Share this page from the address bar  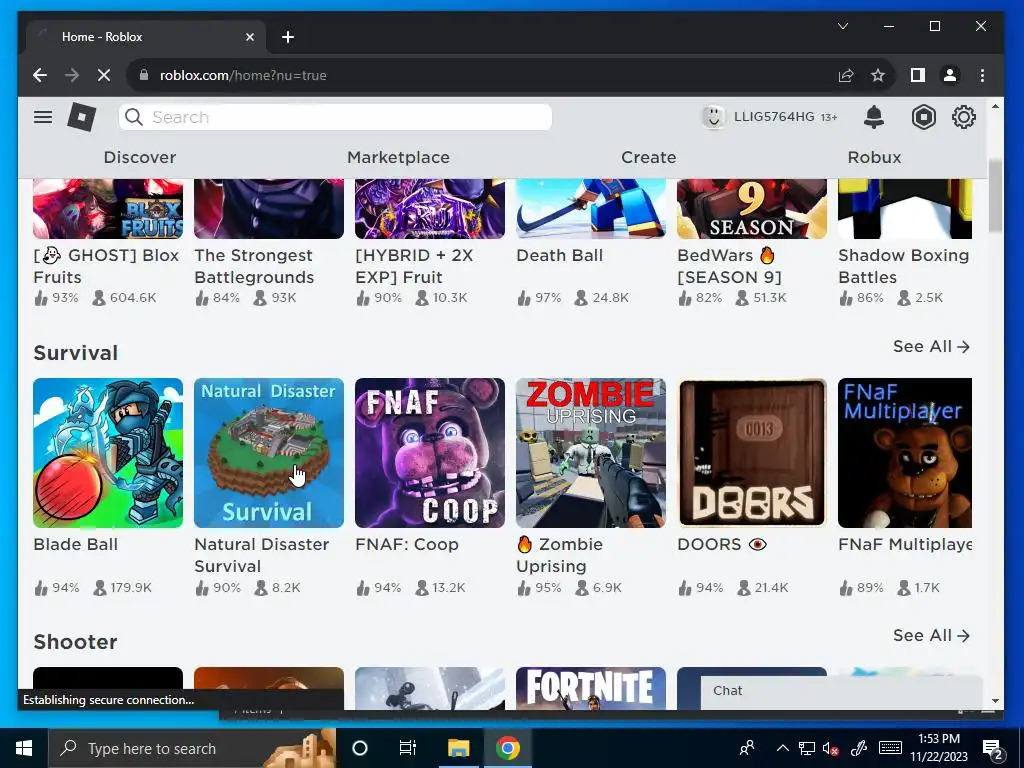pyautogui.click(x=846, y=75)
